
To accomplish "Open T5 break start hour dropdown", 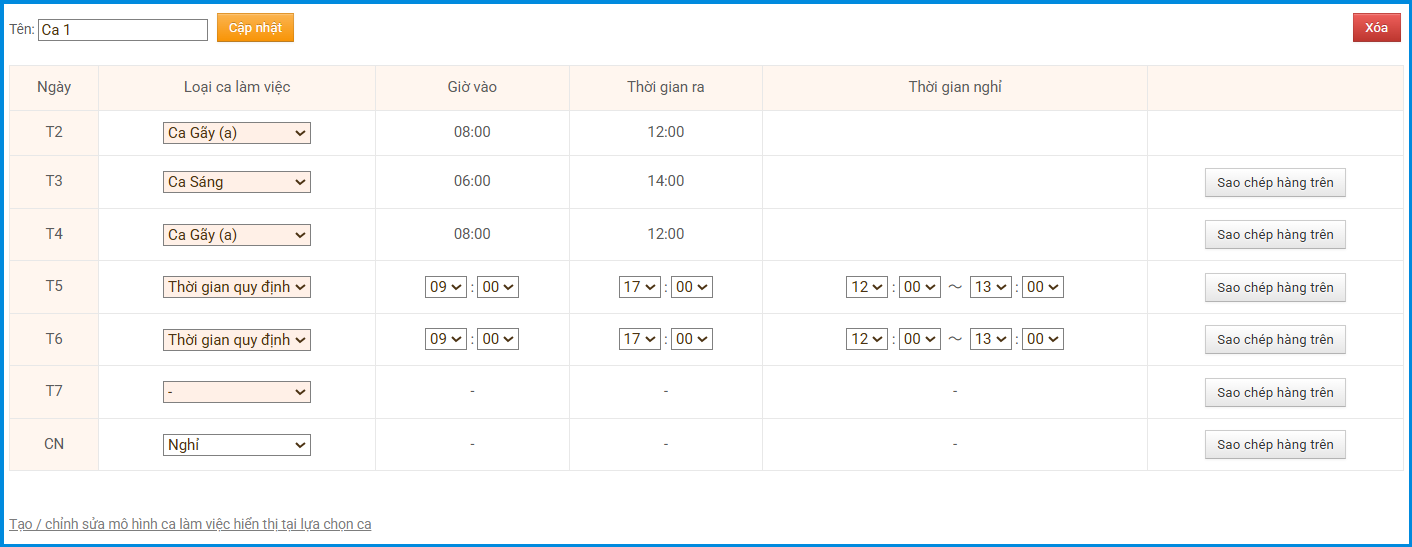I will click(867, 287).
